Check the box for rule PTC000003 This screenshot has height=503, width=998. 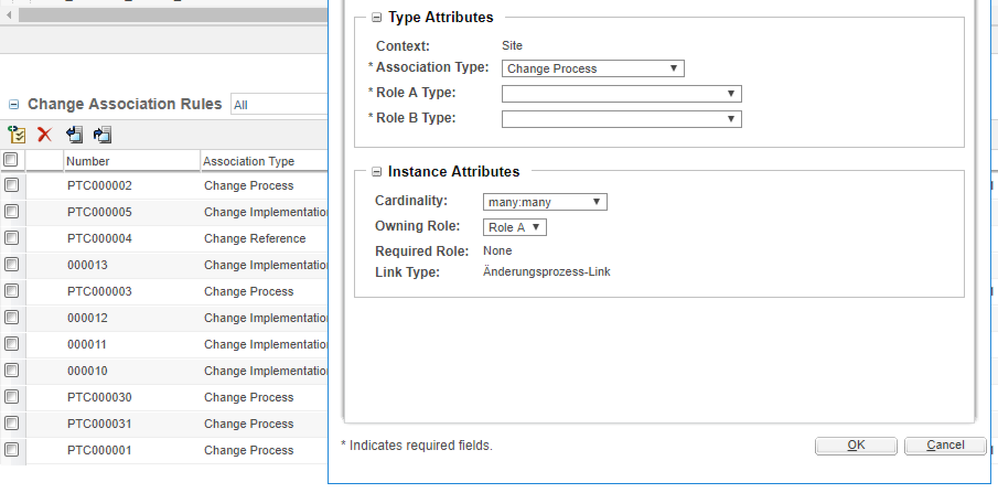(x=11, y=291)
